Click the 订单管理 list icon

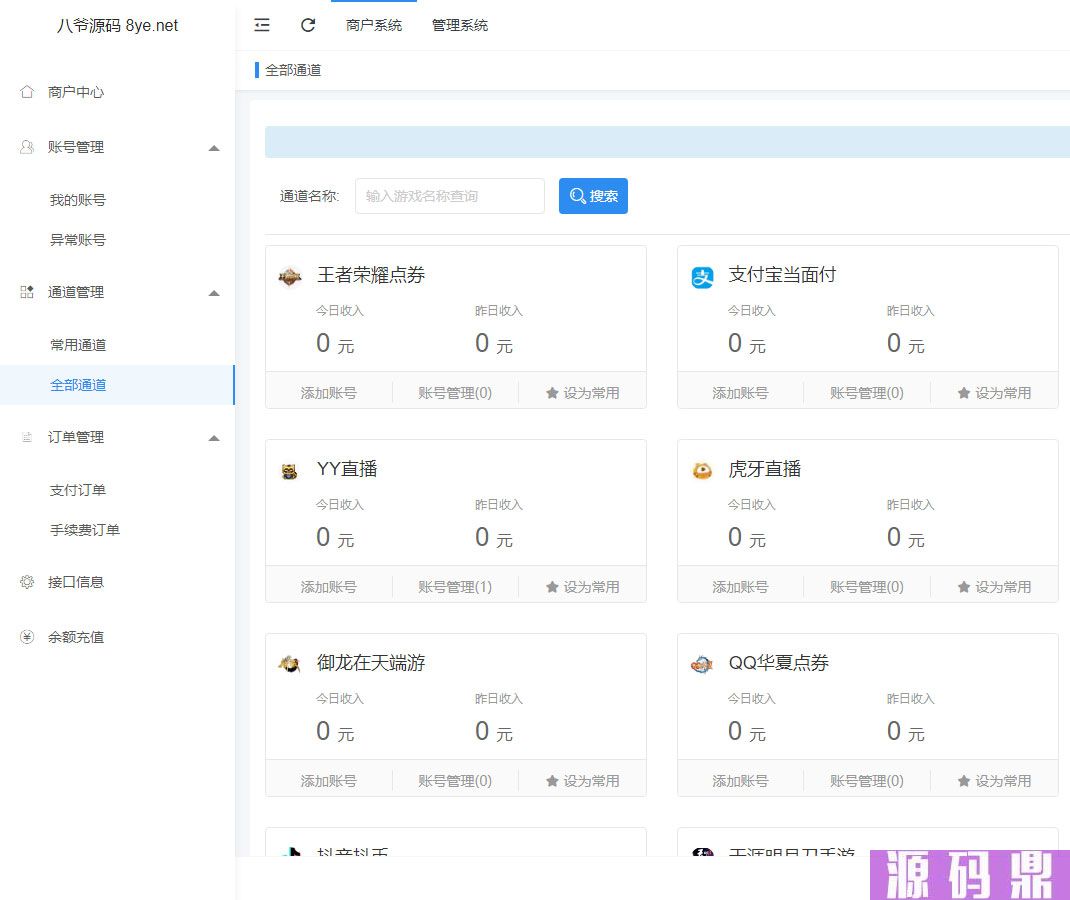[x=27, y=437]
